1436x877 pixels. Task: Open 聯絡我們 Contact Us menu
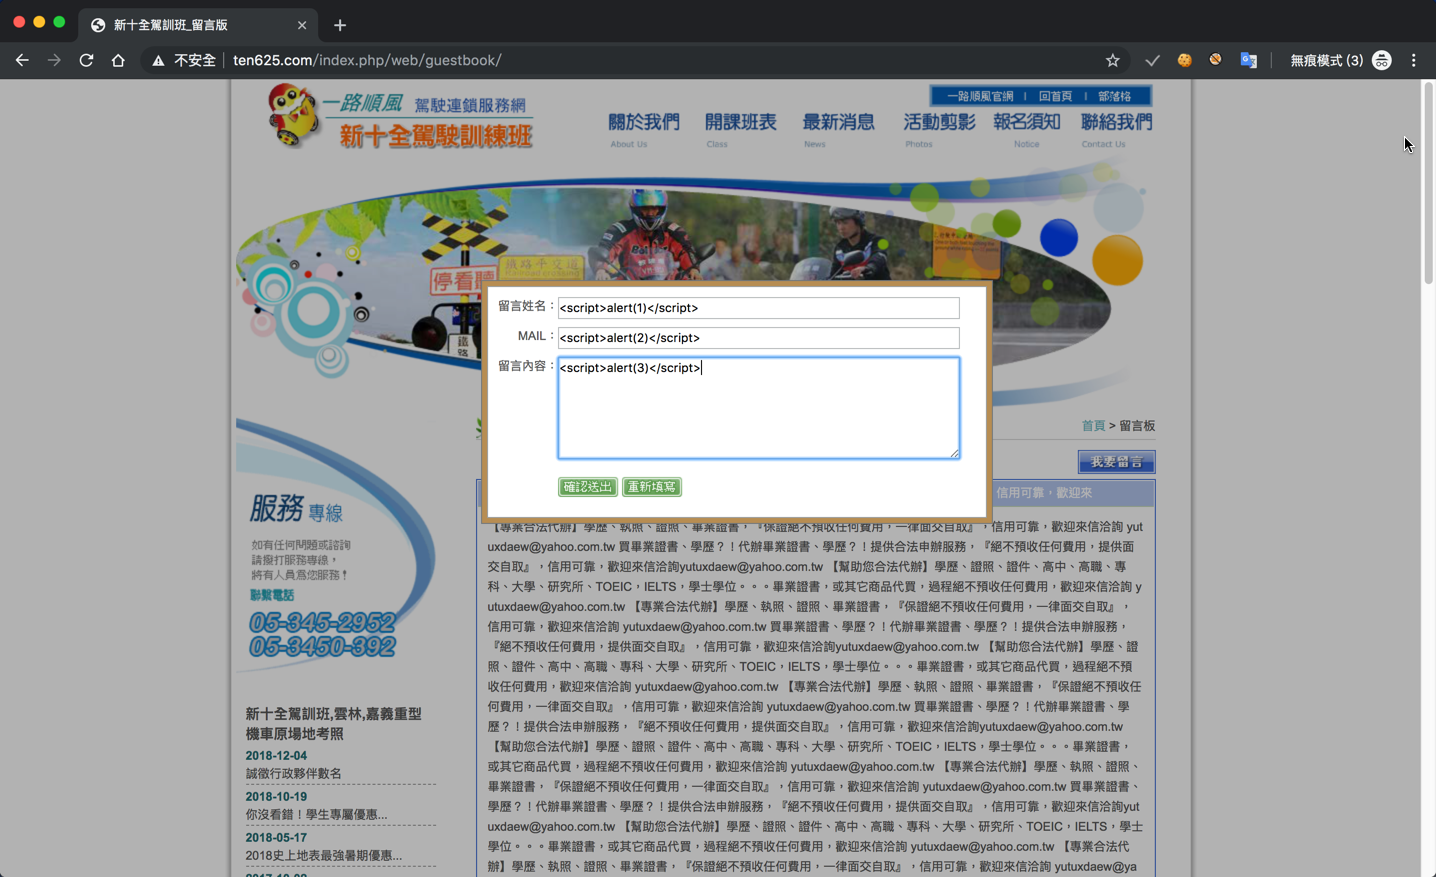click(1116, 128)
